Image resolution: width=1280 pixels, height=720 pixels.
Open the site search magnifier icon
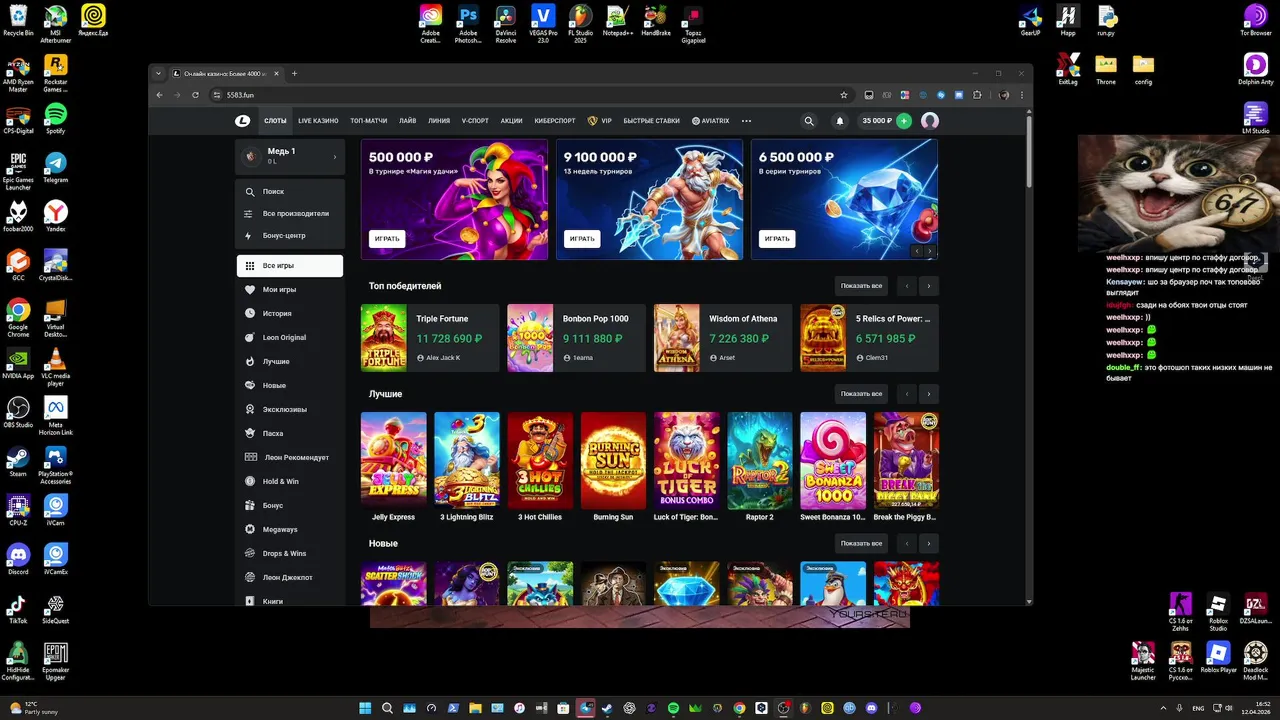pos(809,121)
